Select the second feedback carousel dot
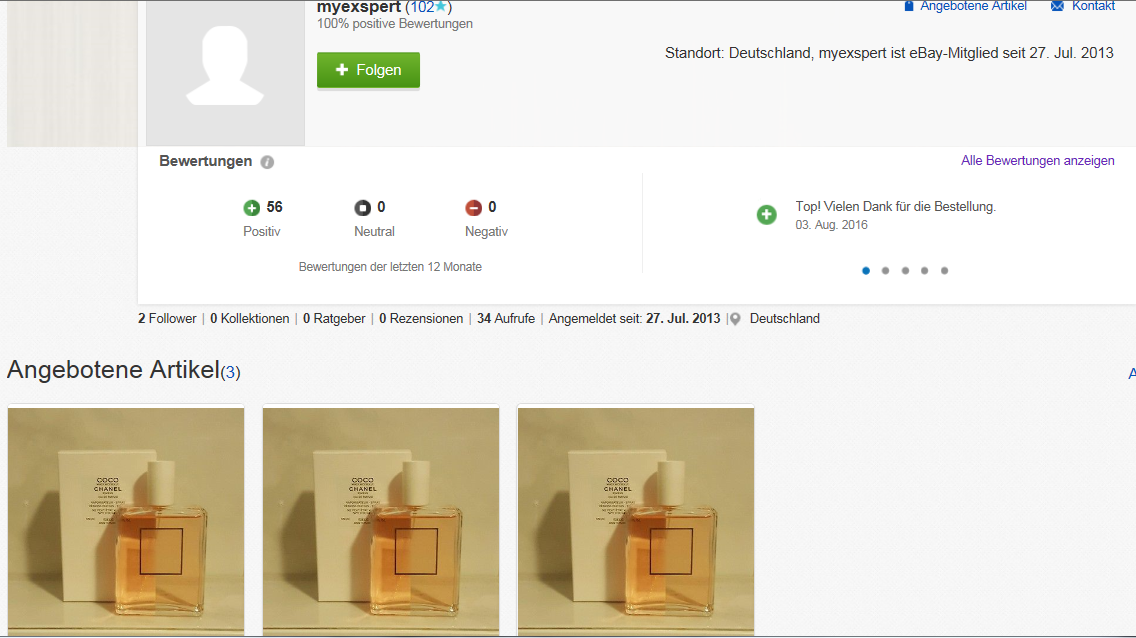The width and height of the screenshot is (1136, 638). [x=885, y=271]
